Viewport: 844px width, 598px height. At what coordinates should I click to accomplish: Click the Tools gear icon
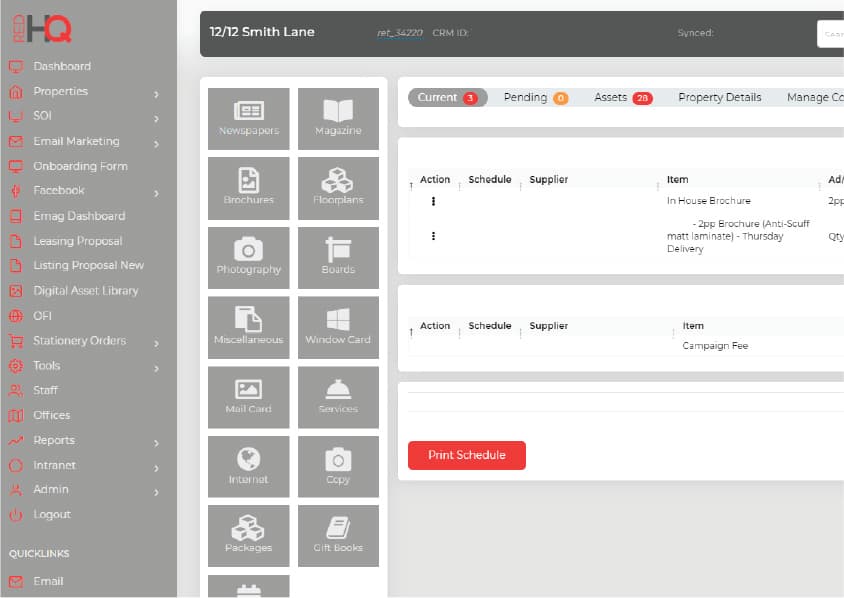coord(16,366)
